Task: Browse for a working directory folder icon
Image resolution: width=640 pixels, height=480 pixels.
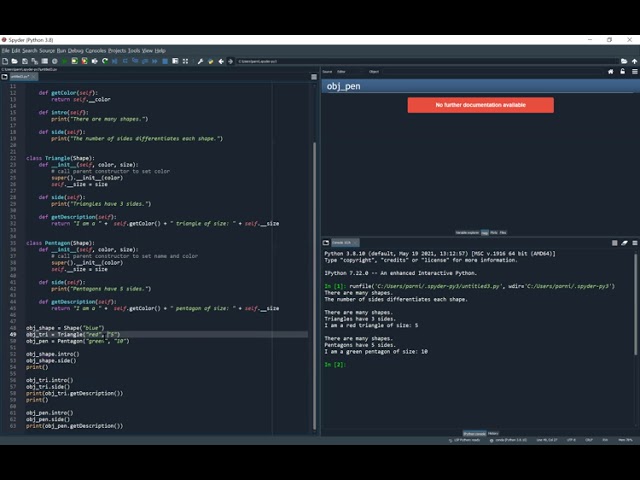Action: [624, 61]
